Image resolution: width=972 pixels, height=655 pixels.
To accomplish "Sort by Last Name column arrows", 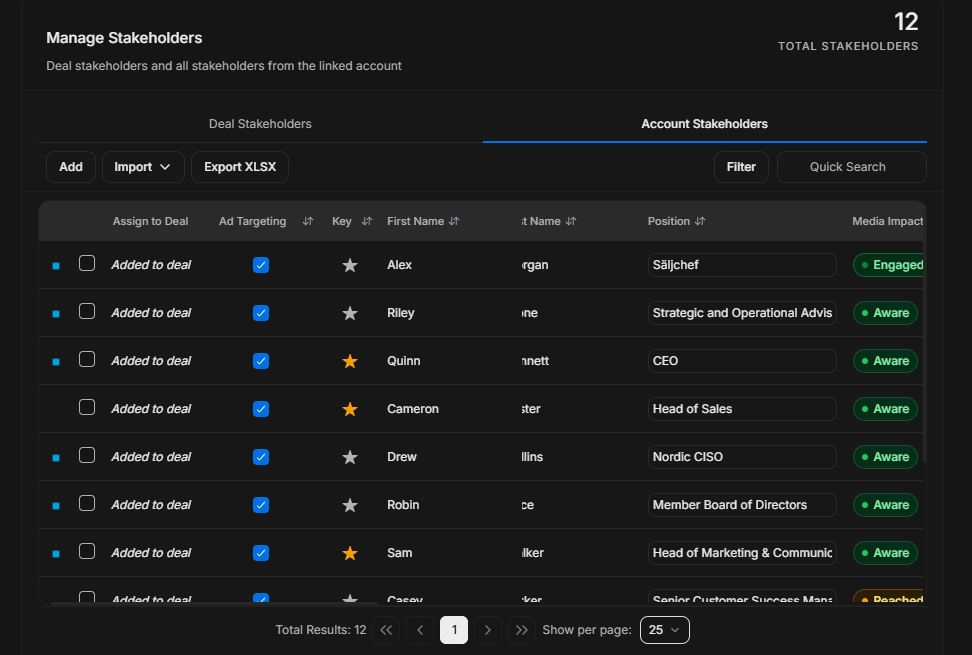I will click(x=571, y=221).
